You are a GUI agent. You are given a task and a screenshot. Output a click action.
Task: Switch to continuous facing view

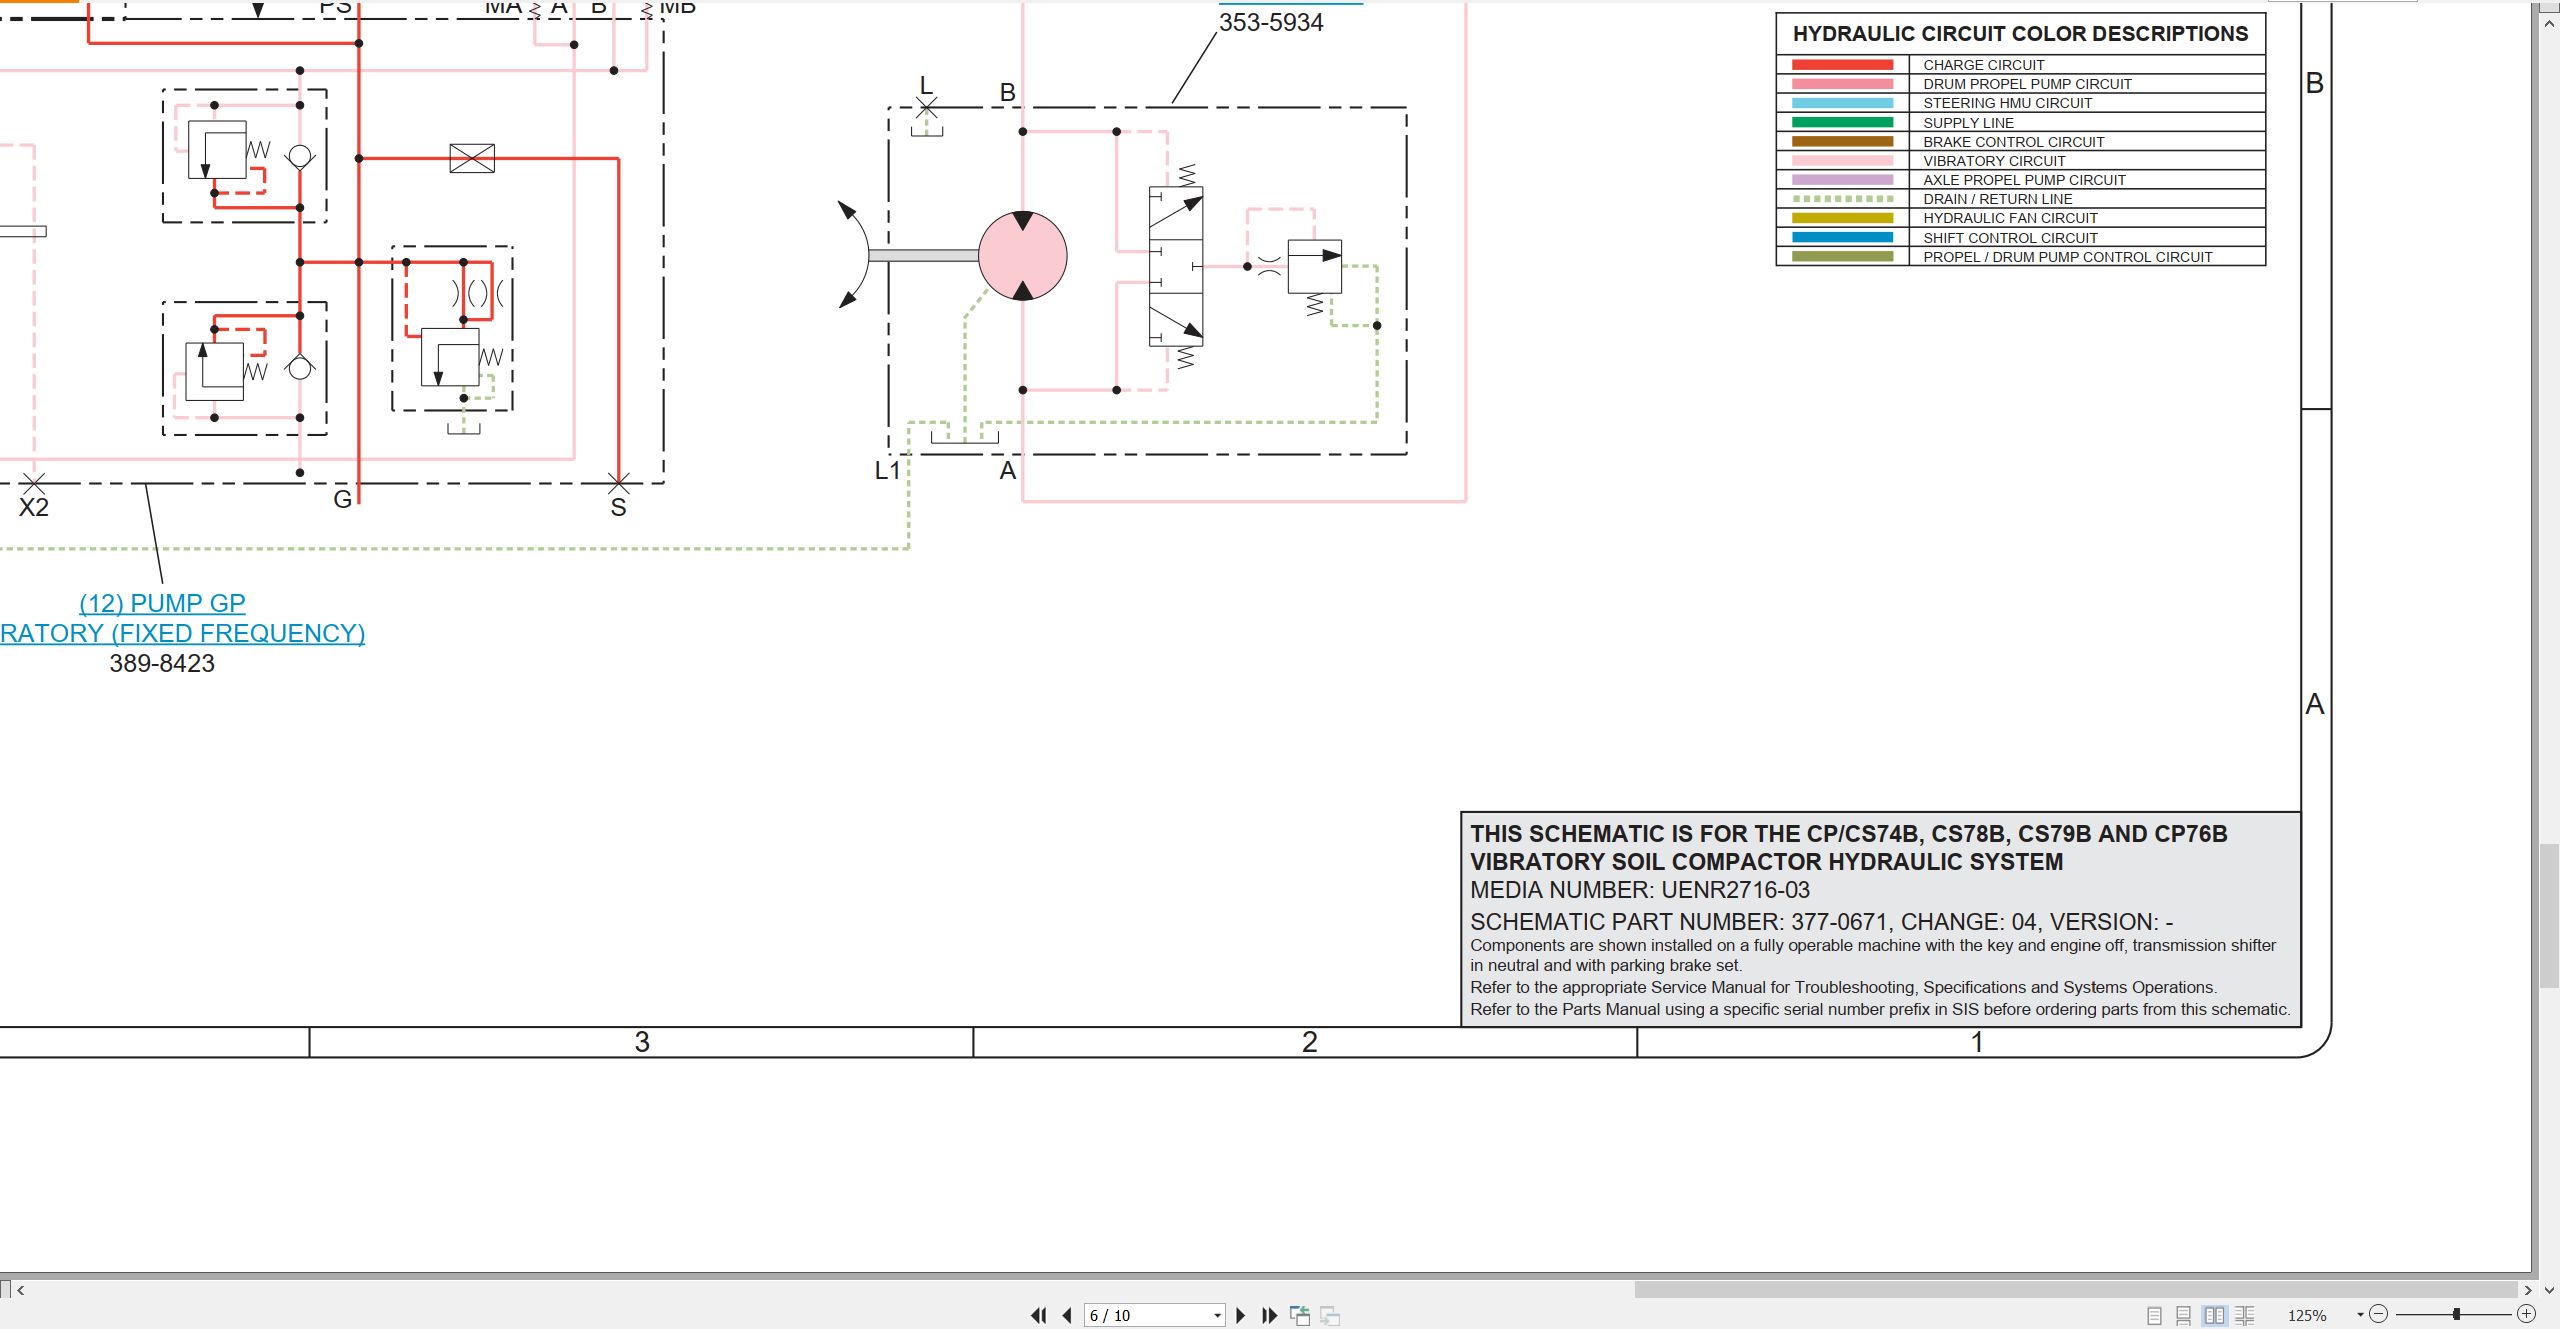pyautogui.click(x=2245, y=1316)
